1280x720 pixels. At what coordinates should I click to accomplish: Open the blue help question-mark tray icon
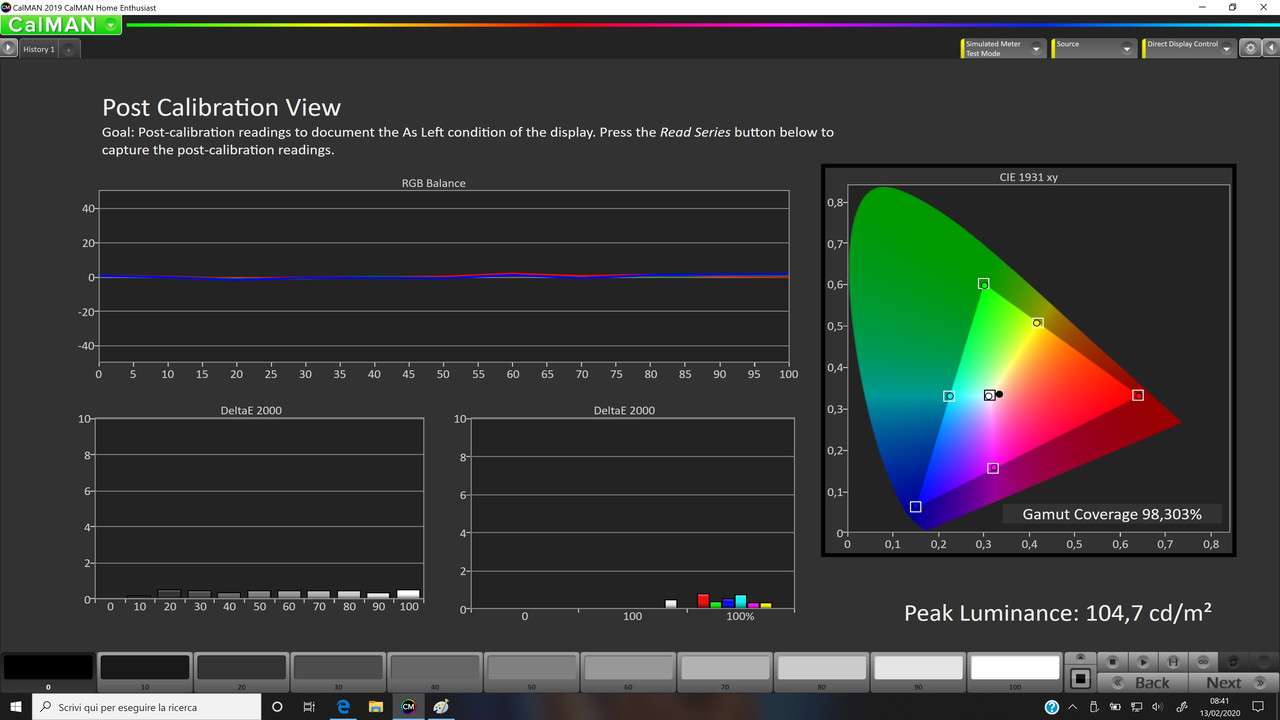tap(1052, 707)
